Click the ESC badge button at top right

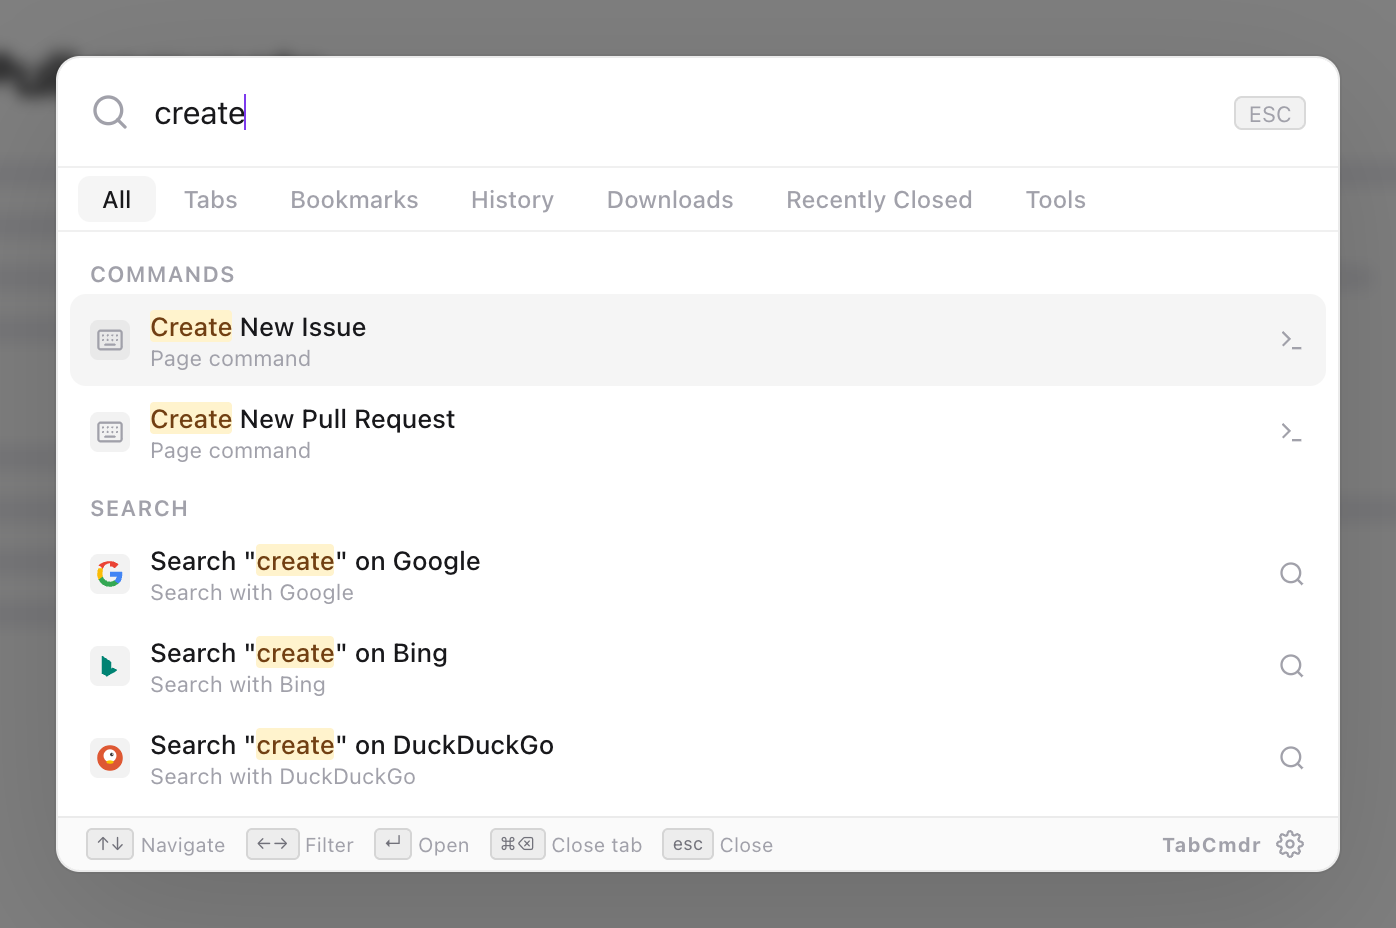(x=1269, y=114)
